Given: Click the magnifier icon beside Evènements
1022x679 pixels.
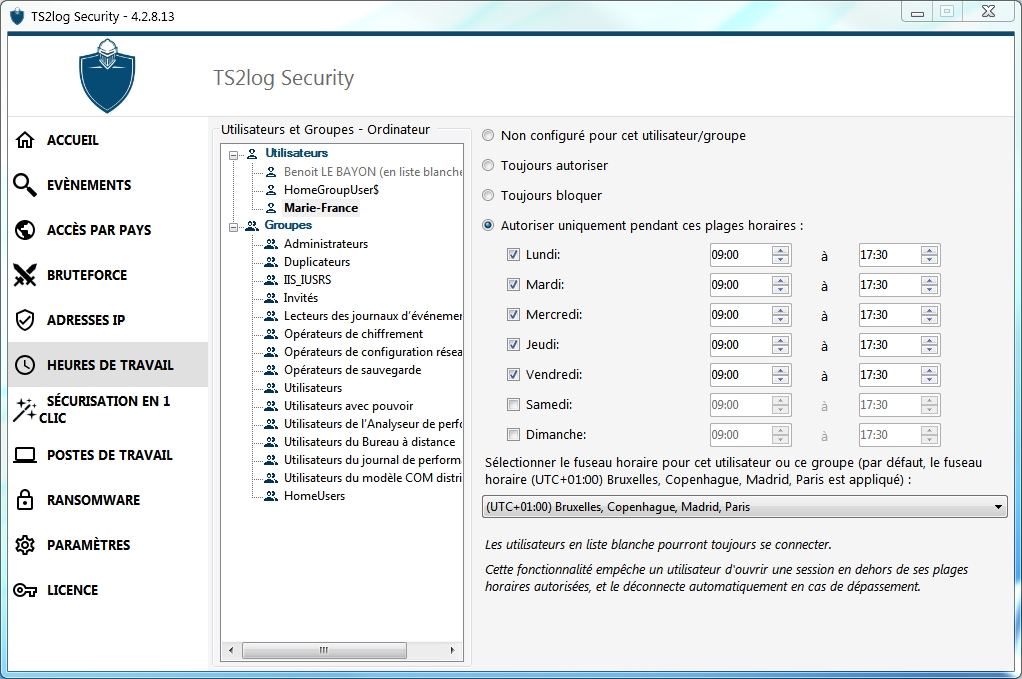Looking at the screenshot, I should pos(25,185).
